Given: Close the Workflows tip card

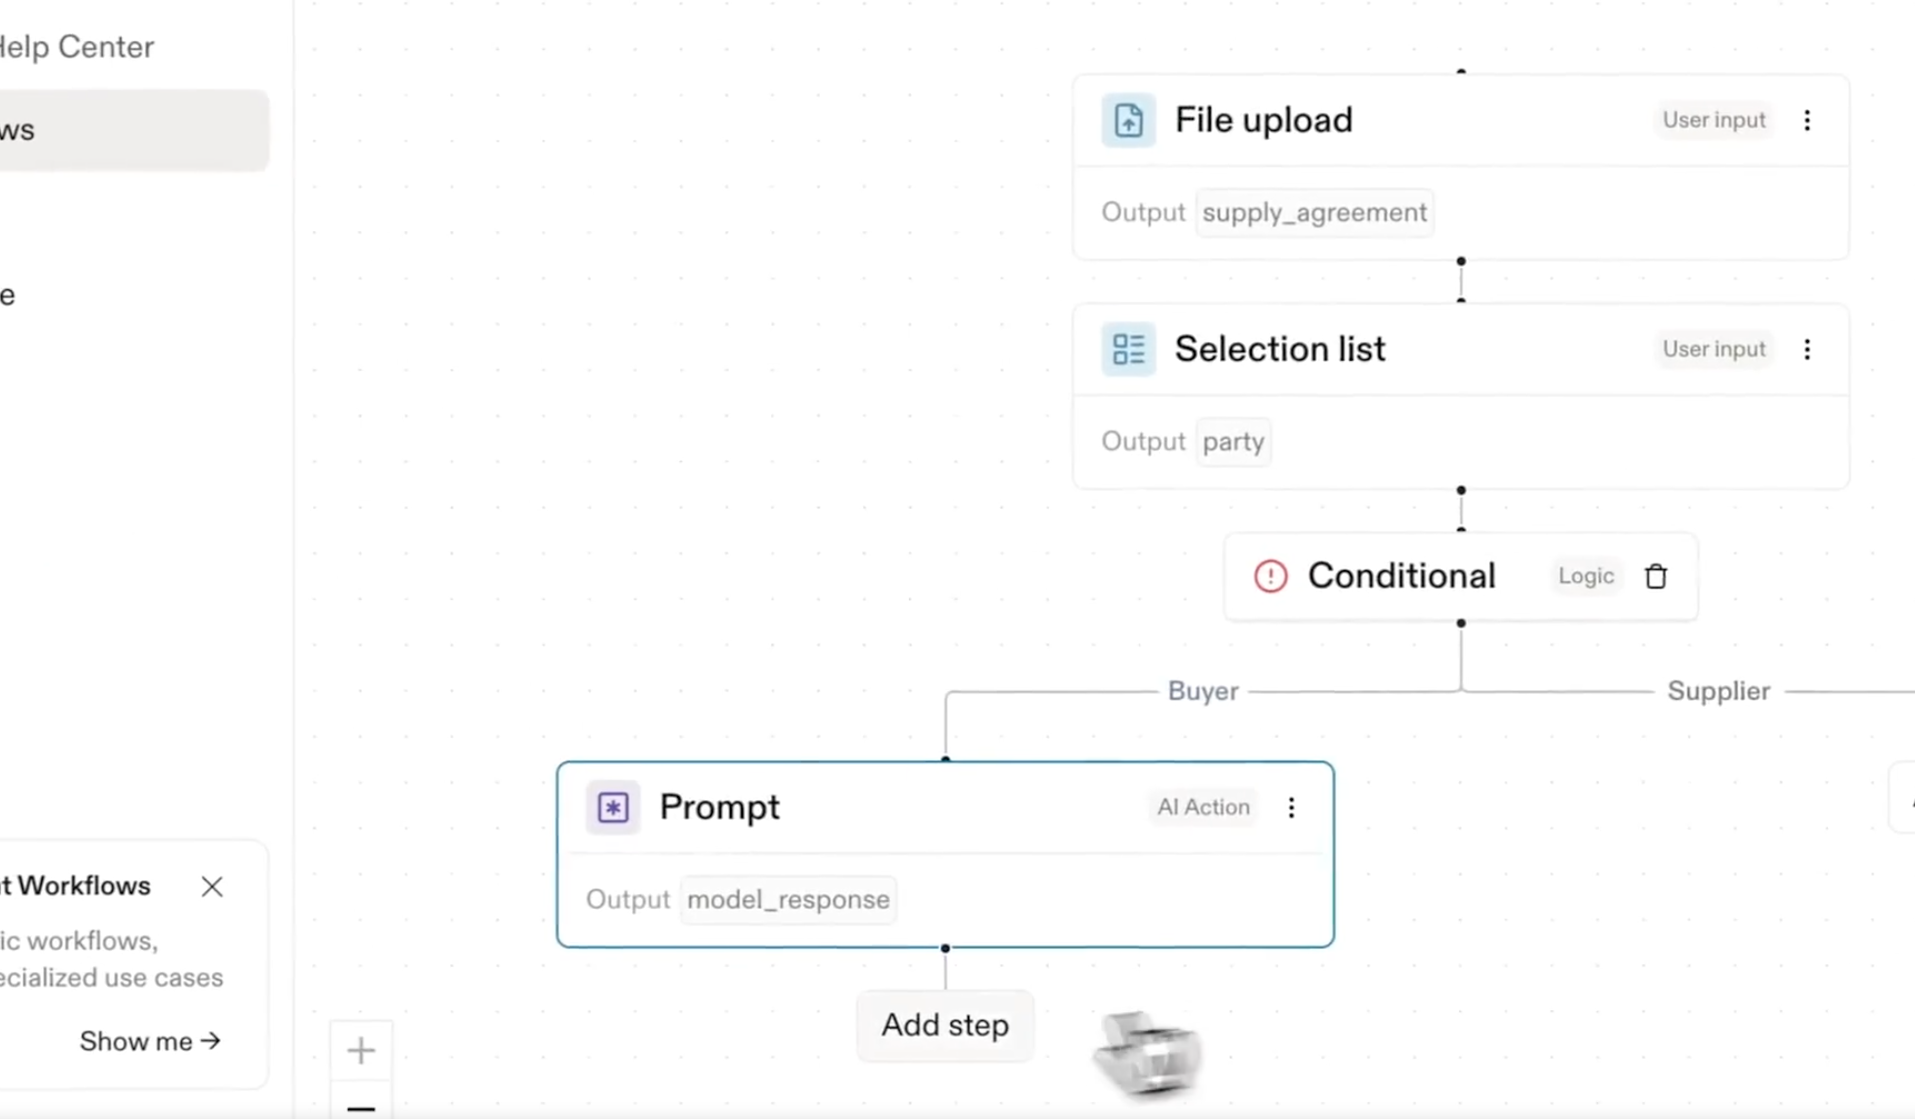Looking at the screenshot, I should (212, 886).
